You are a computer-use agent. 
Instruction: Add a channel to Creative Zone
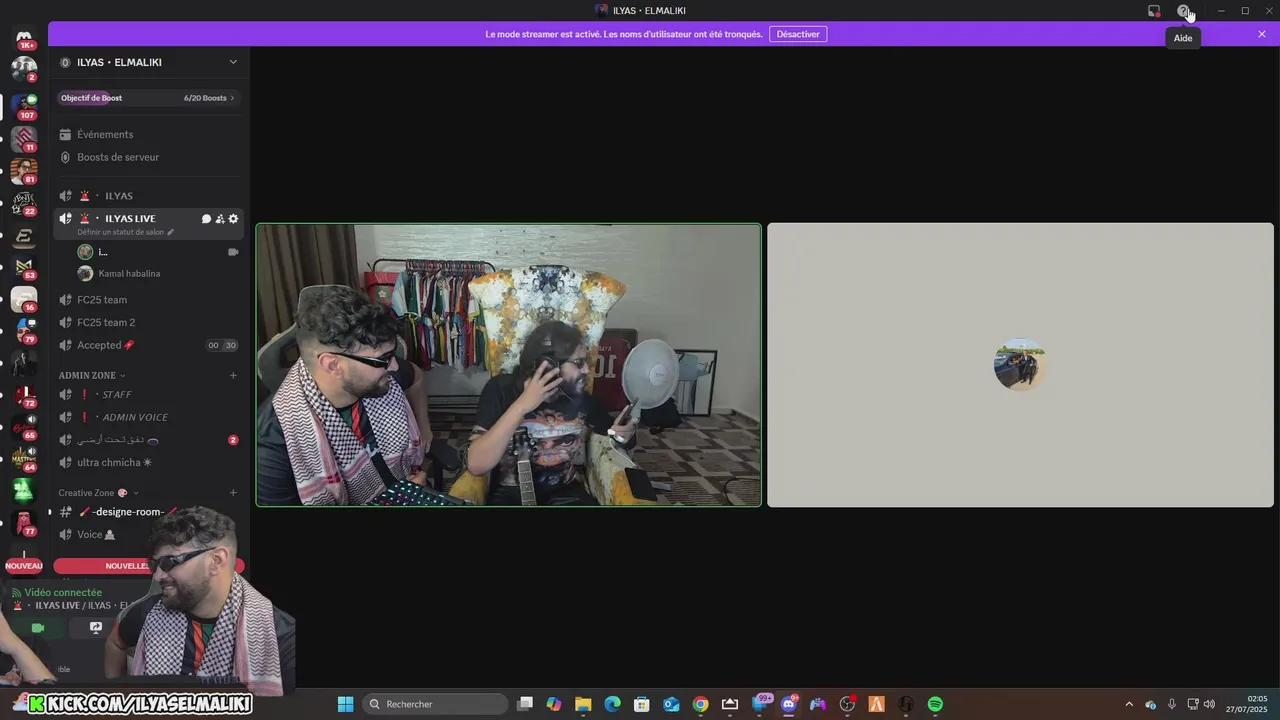233,492
